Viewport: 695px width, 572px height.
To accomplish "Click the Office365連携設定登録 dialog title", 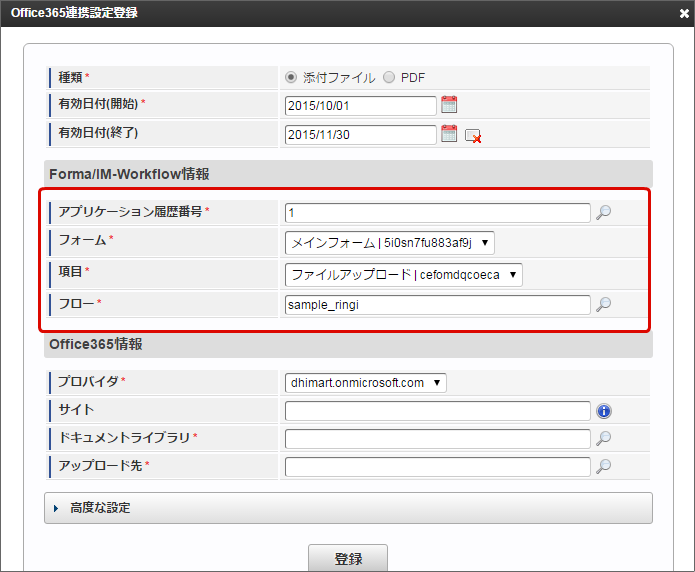I will tap(74, 13).
